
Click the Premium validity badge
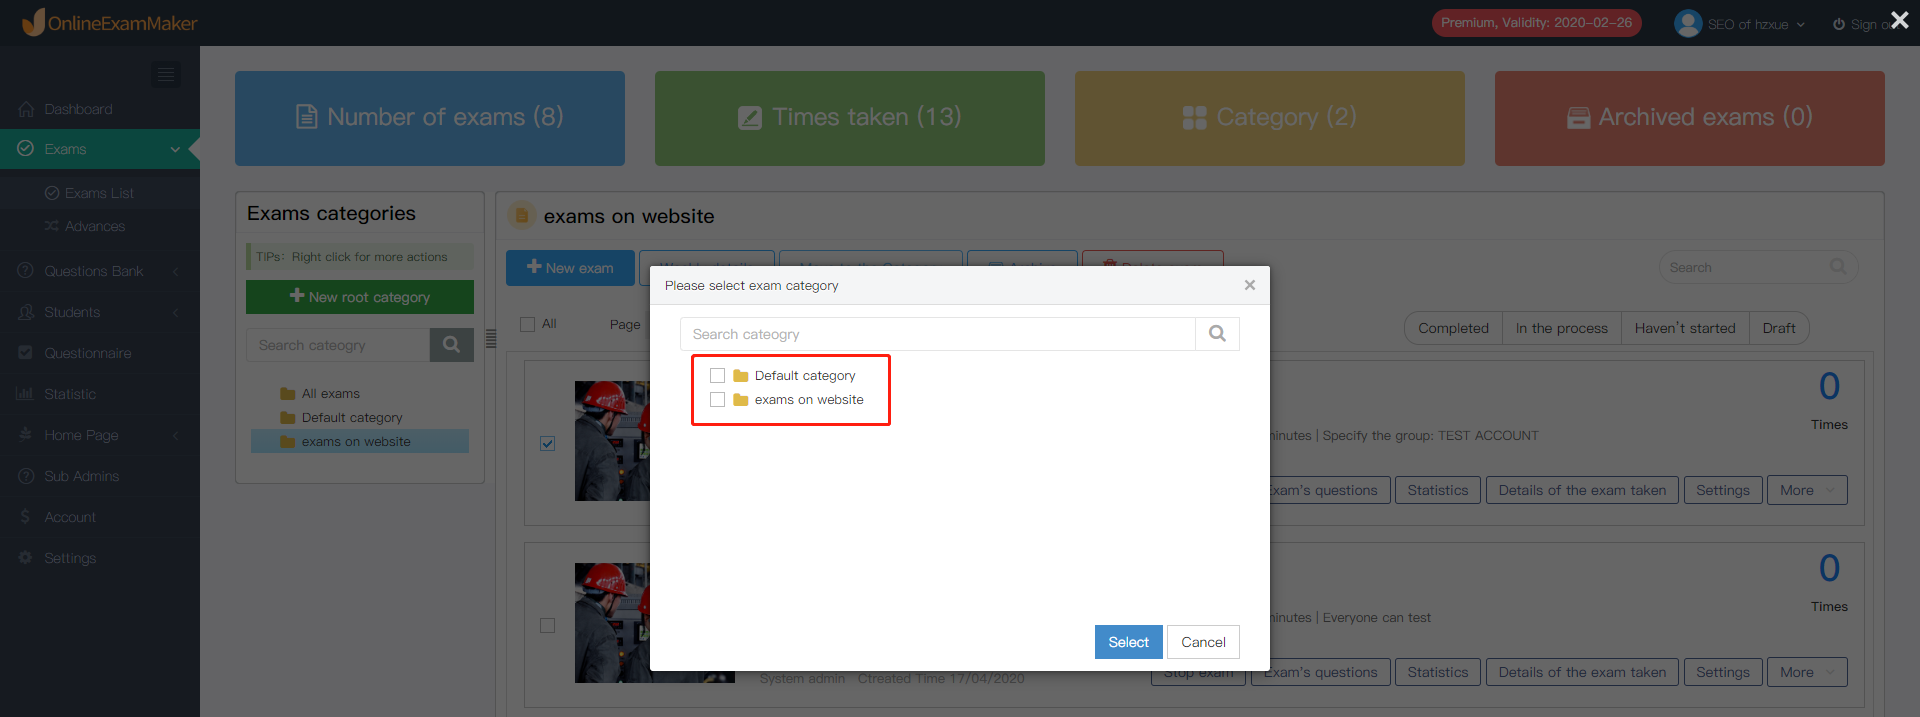click(x=1536, y=23)
